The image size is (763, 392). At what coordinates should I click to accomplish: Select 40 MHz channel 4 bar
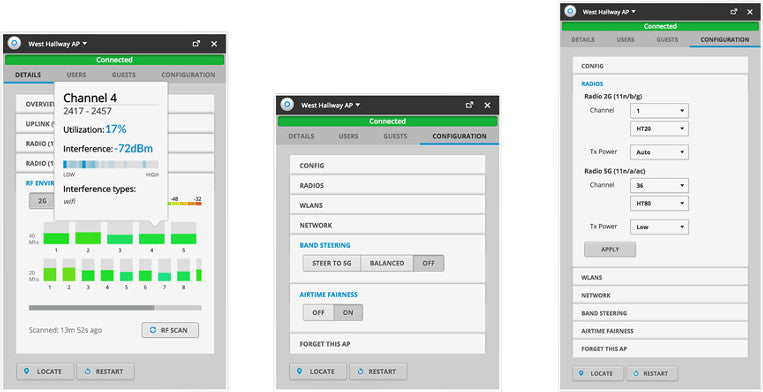point(152,233)
